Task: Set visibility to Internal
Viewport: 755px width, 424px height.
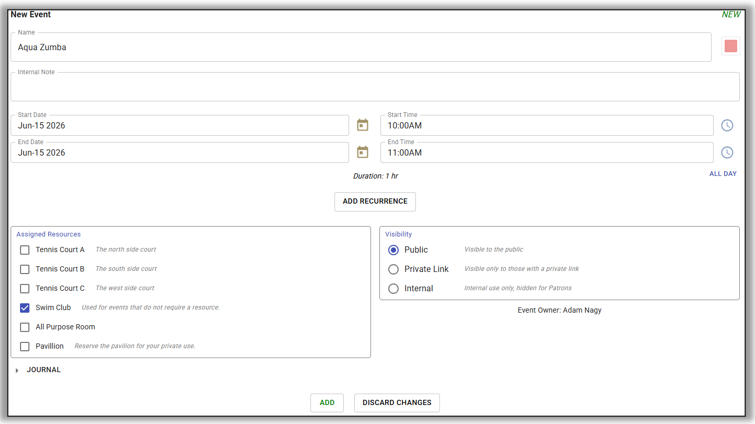Action: [393, 289]
